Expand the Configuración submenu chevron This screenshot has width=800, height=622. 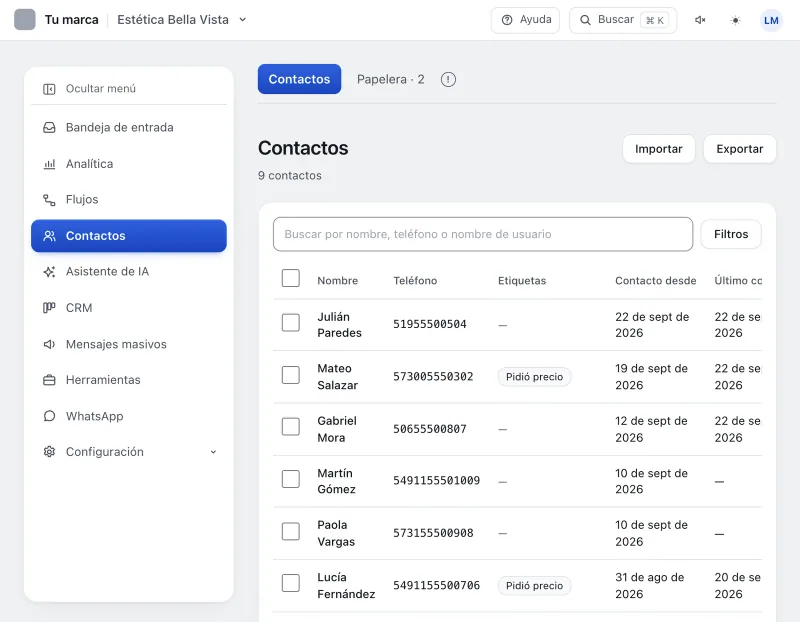(213, 452)
